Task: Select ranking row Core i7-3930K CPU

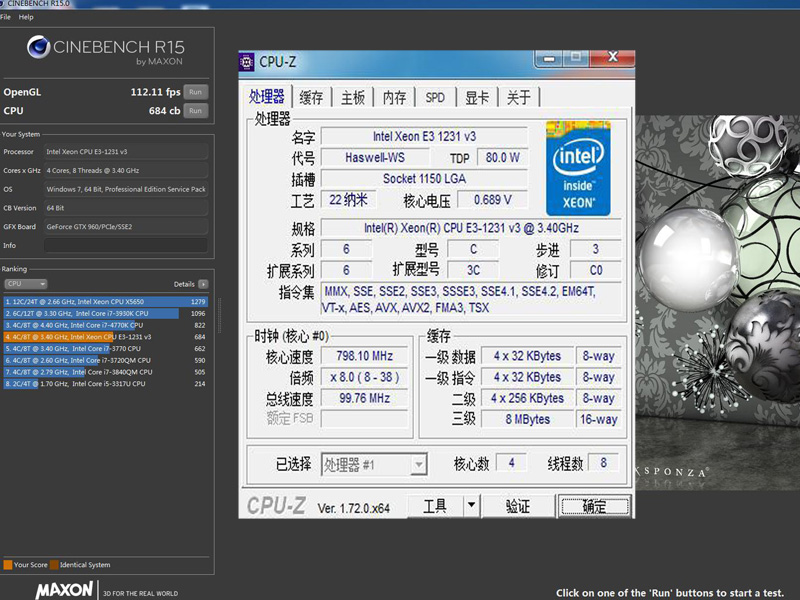Action: pyautogui.click(x=106, y=313)
